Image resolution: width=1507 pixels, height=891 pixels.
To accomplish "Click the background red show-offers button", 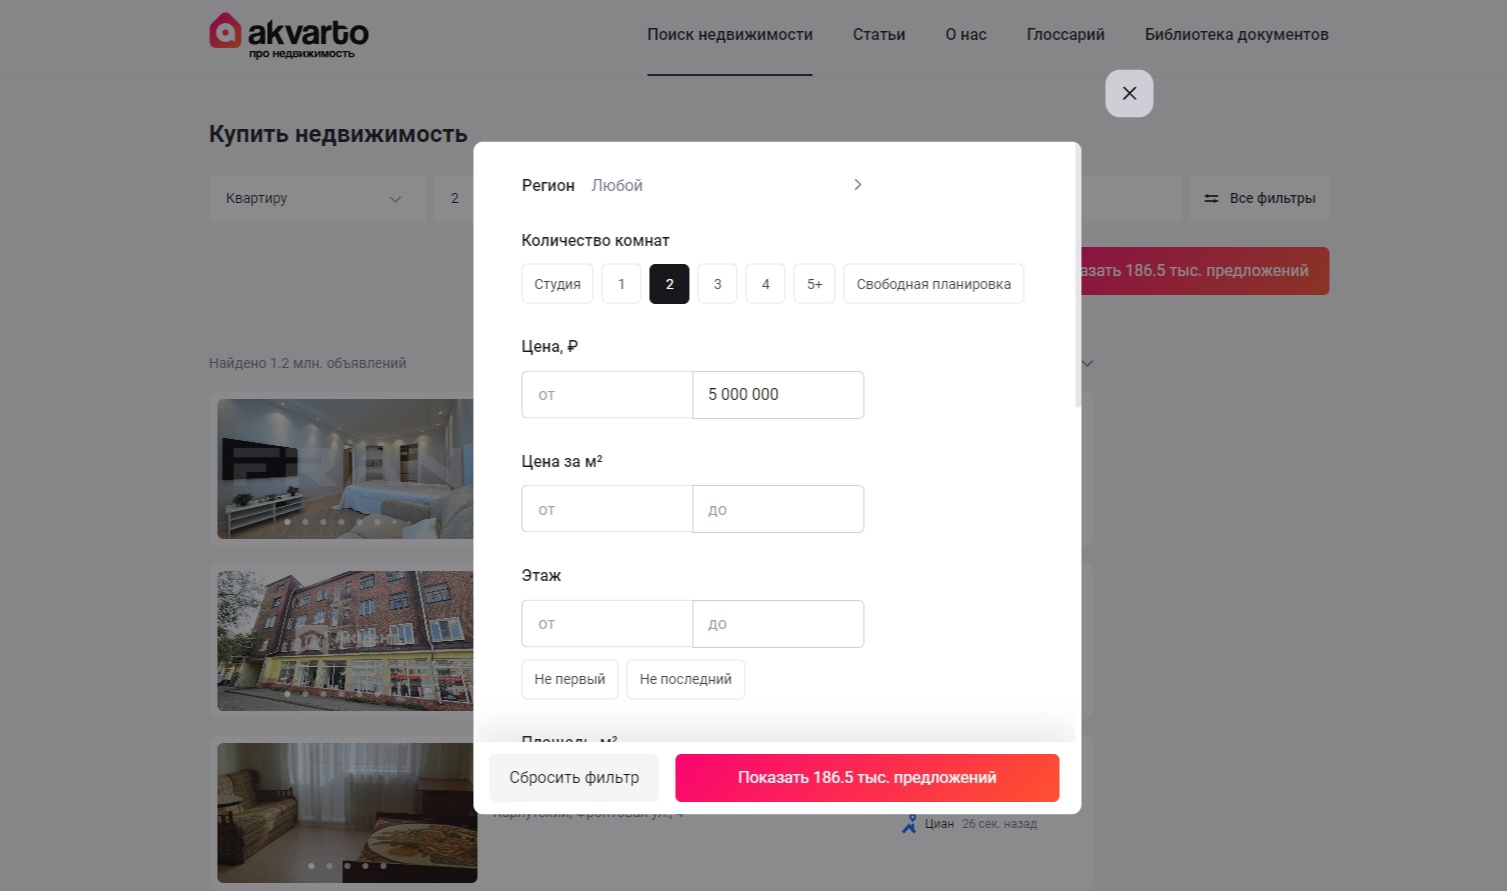I will [x=1205, y=271].
